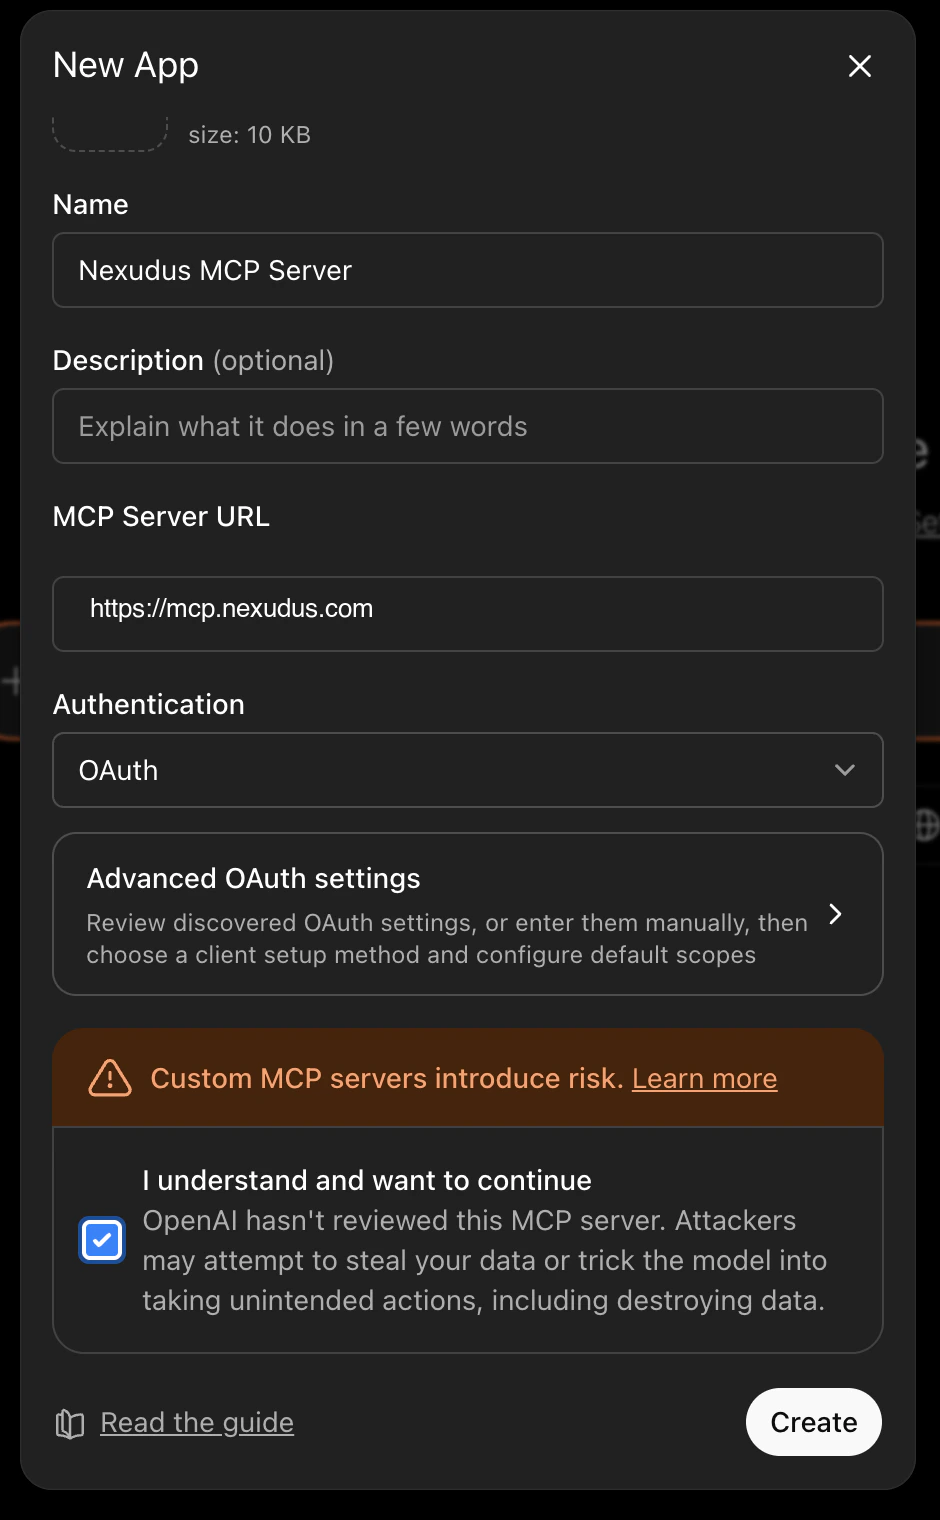The width and height of the screenshot is (940, 1520).
Task: Click the 'Authentication' label
Action: (x=149, y=704)
